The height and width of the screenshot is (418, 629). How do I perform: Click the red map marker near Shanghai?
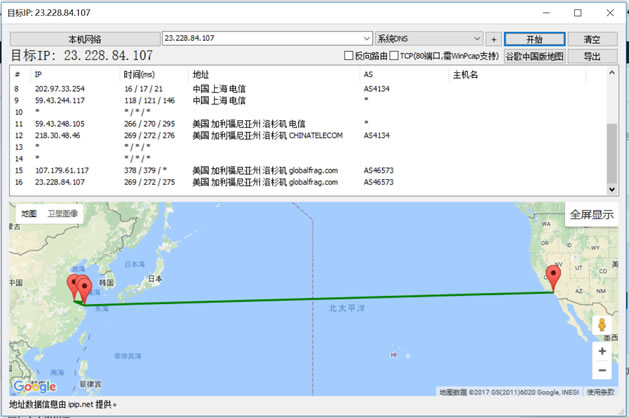(82, 290)
